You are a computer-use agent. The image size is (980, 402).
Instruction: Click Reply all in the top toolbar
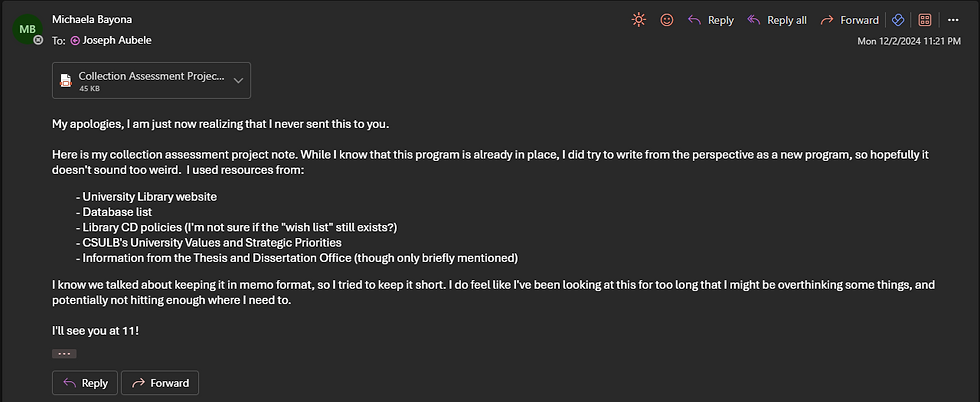(777, 20)
